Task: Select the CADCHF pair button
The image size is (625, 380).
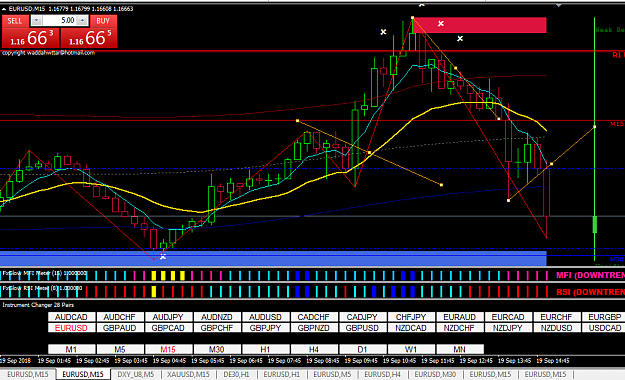Action: (x=314, y=317)
